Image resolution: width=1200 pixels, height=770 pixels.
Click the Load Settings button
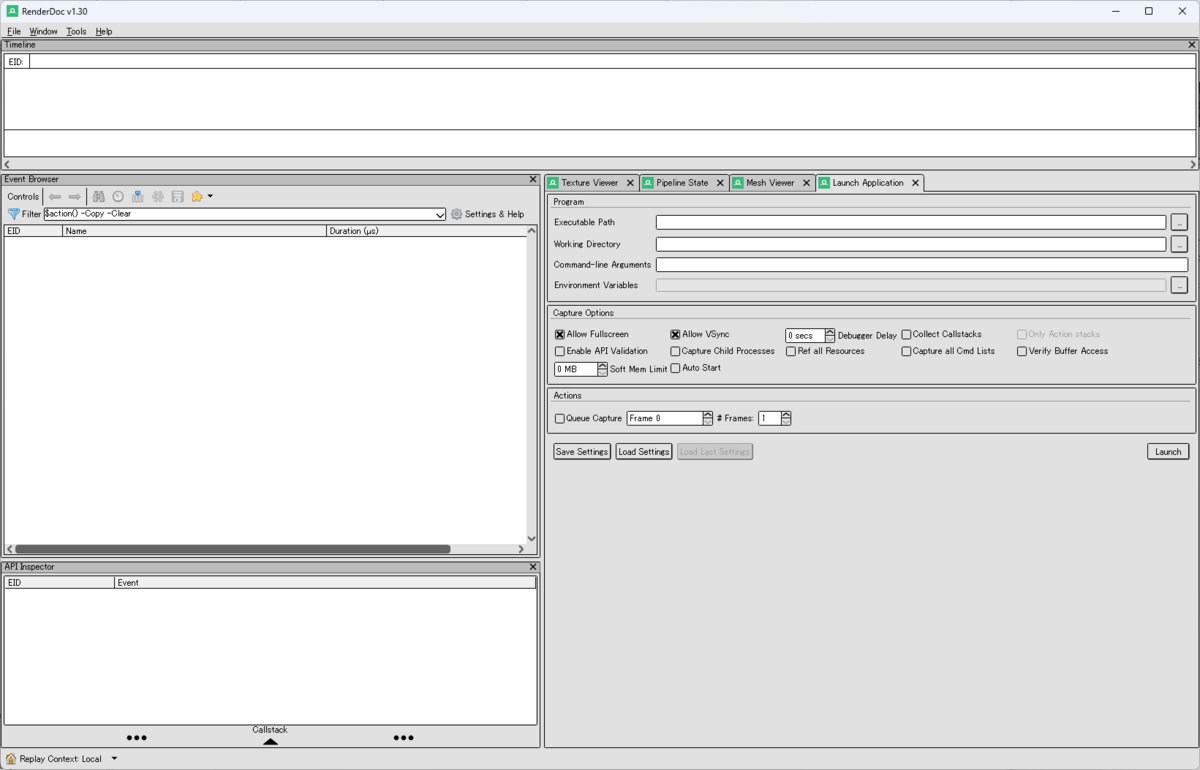pyautogui.click(x=644, y=452)
